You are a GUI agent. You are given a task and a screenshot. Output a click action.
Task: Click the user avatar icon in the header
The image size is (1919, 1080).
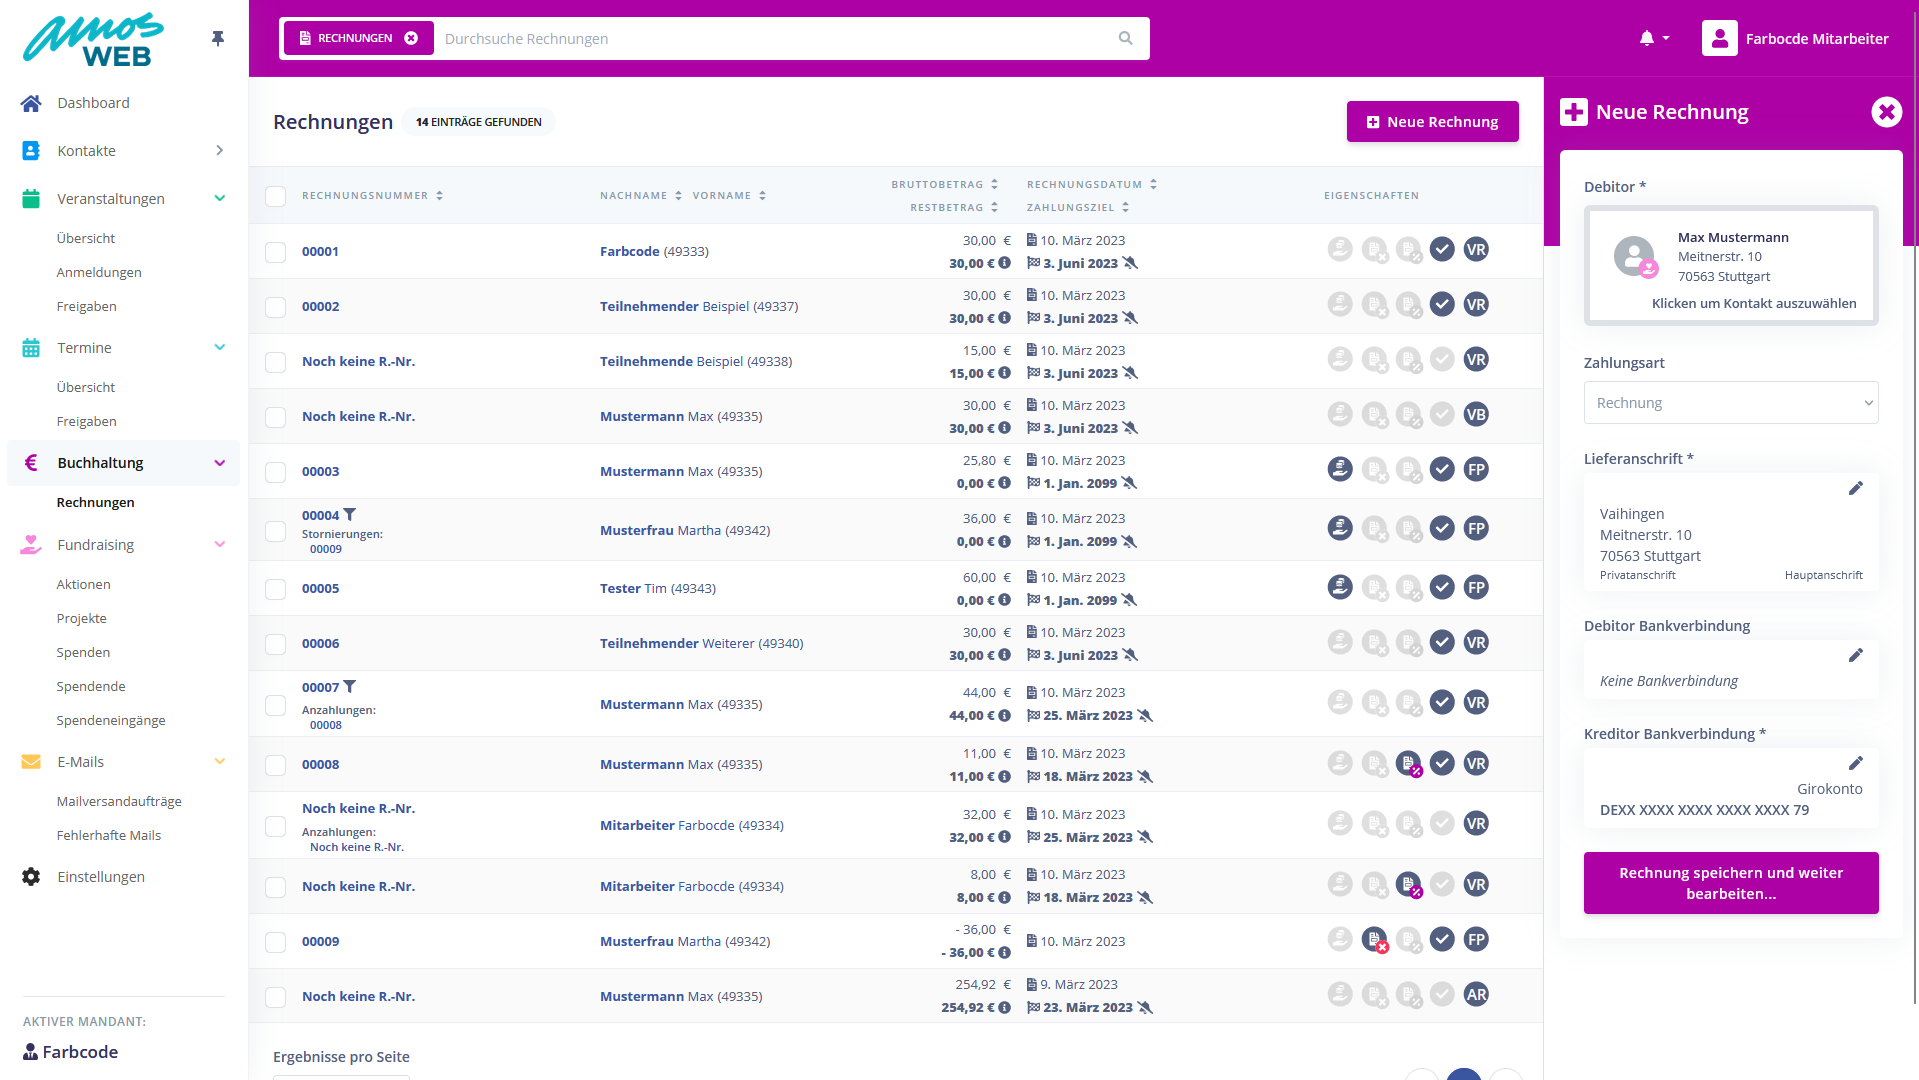(1719, 38)
